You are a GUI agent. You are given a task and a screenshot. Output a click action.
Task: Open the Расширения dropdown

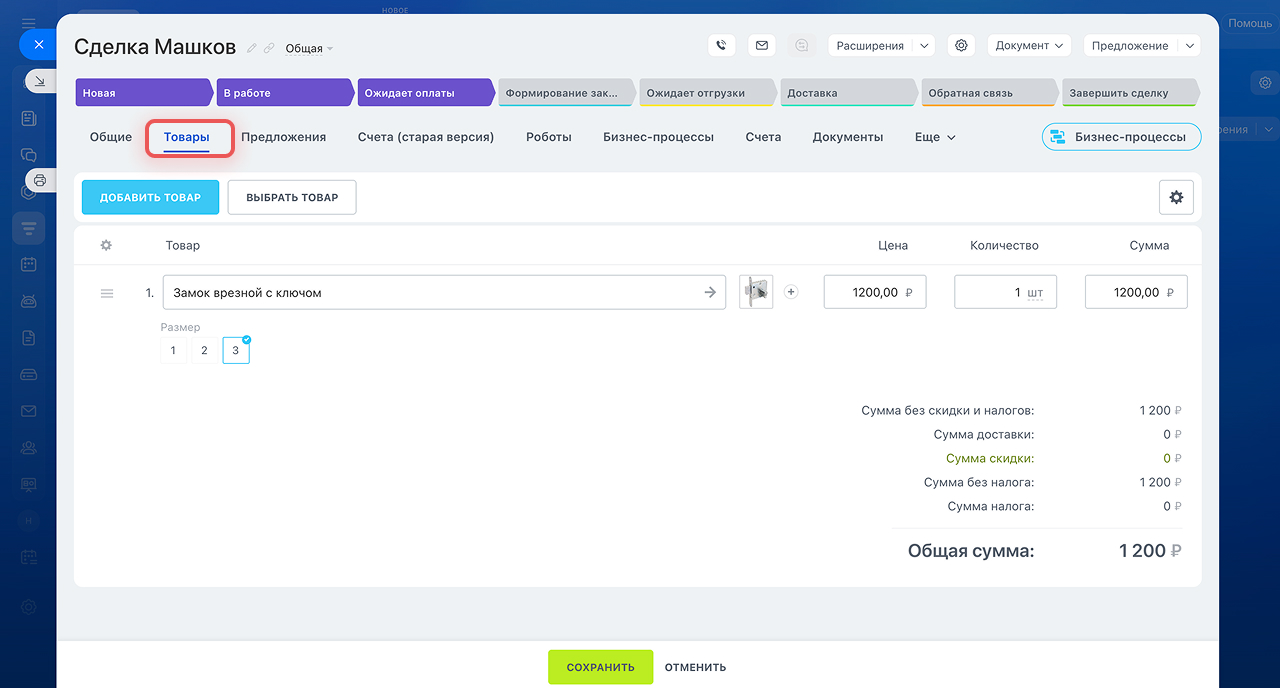(880, 45)
